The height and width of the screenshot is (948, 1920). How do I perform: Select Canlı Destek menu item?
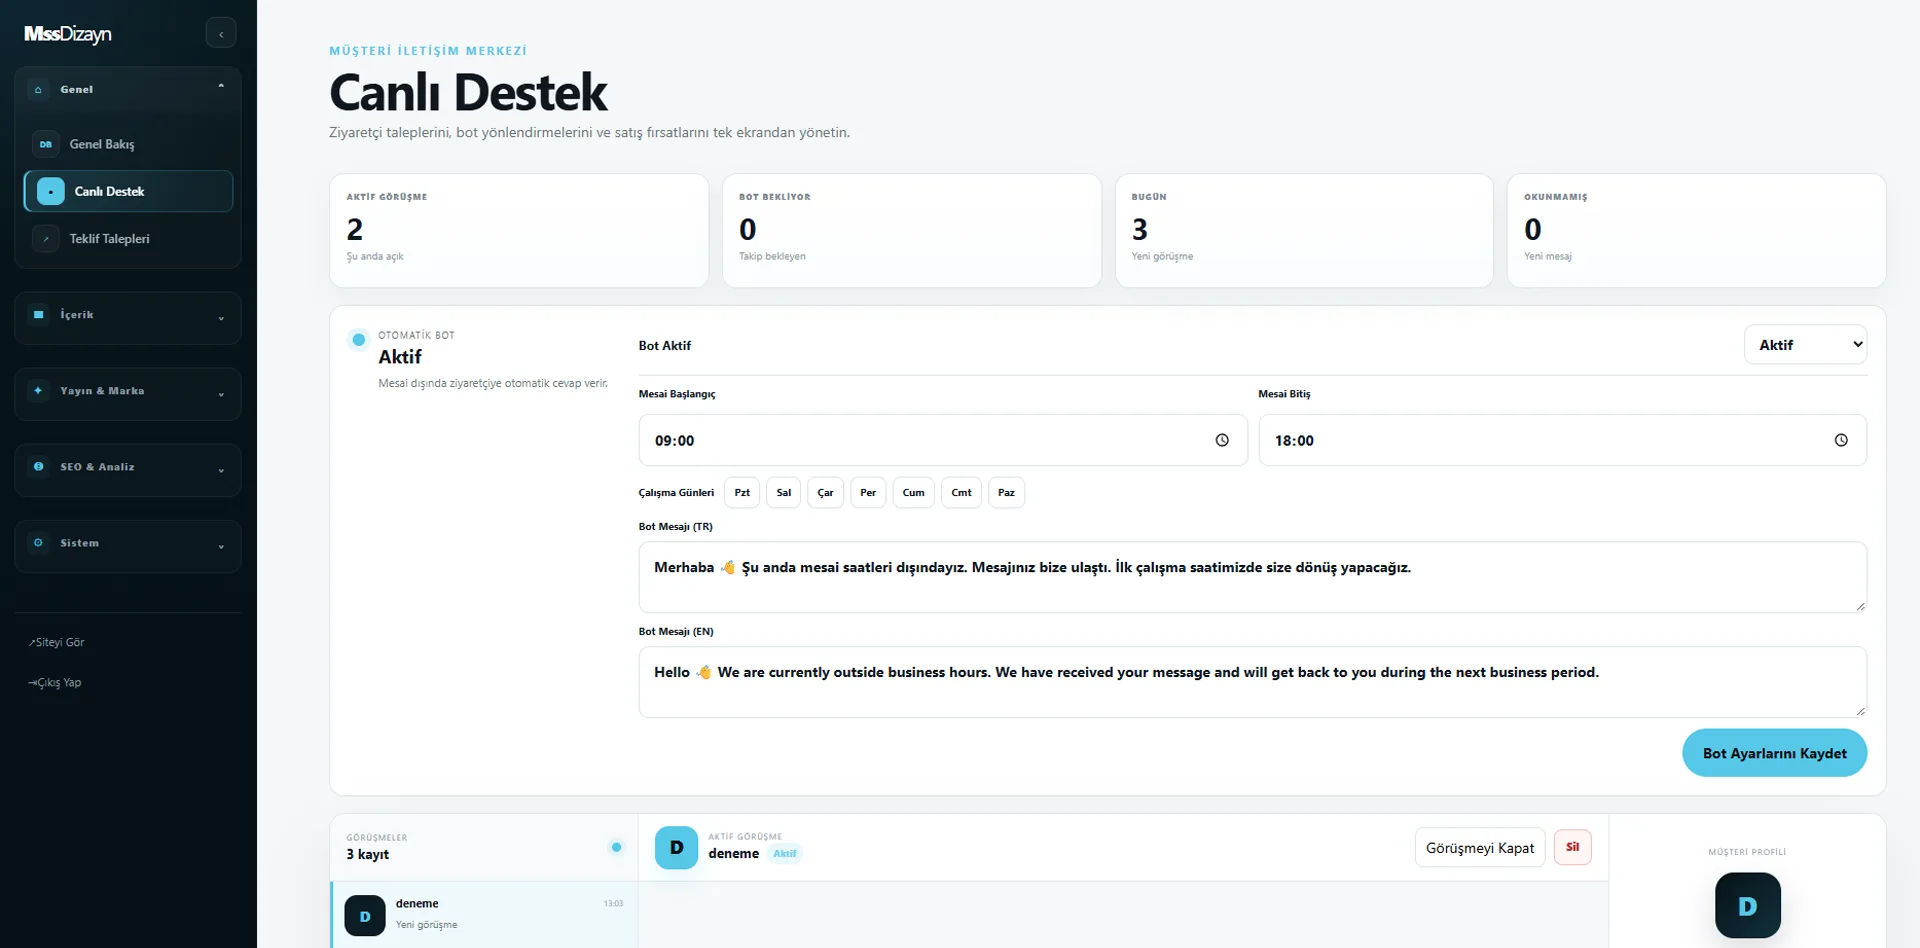(128, 191)
